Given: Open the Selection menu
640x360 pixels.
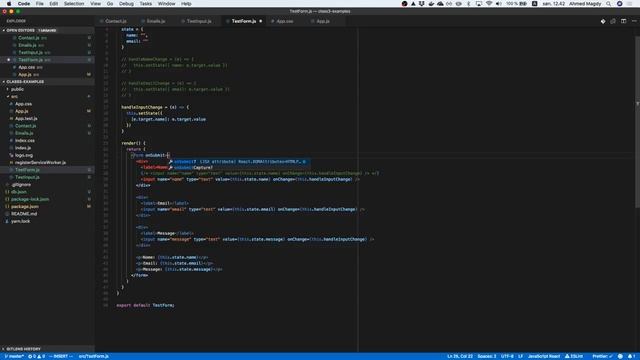Looking at the screenshot, I should [x=74, y=4].
